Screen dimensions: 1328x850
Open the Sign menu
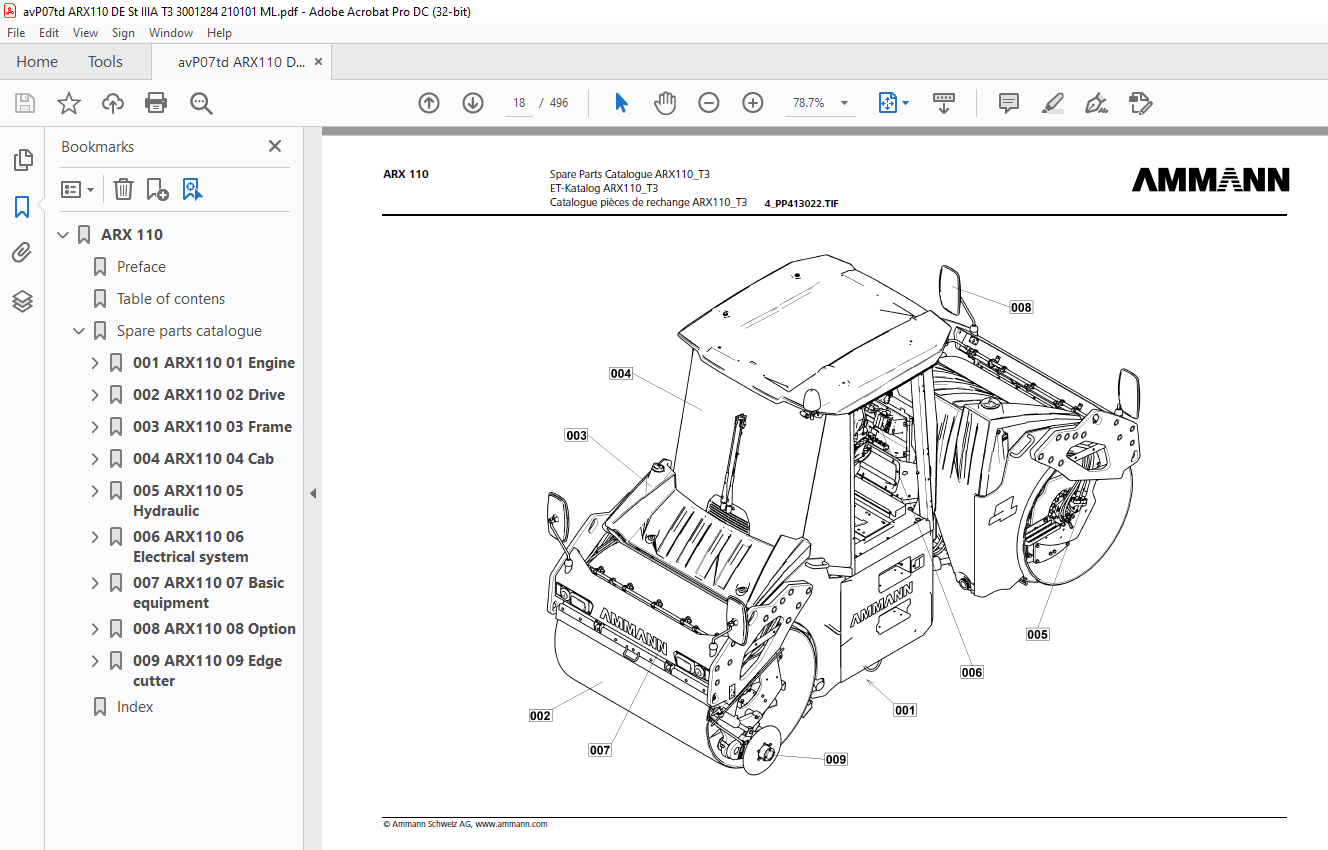tap(123, 33)
